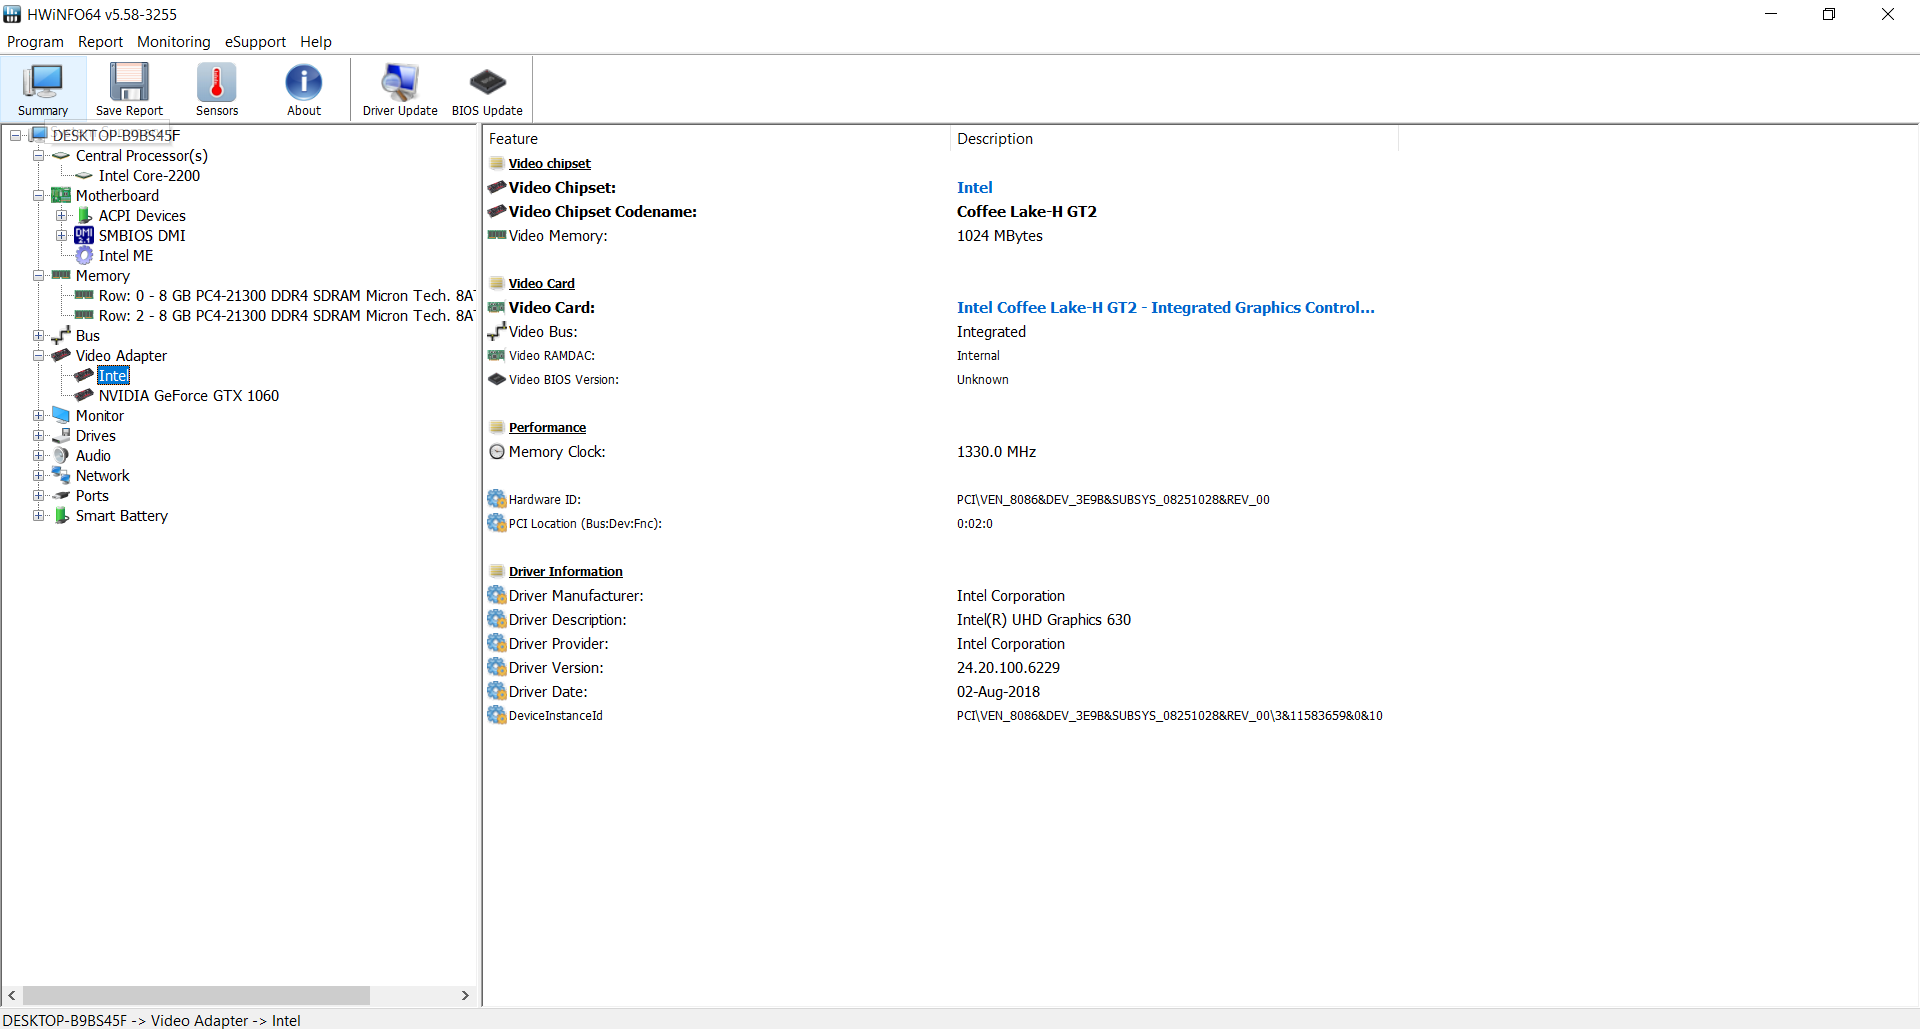Screen dimensions: 1920x1029
Task: Click tree pane scroll right arrow
Action: (x=465, y=995)
